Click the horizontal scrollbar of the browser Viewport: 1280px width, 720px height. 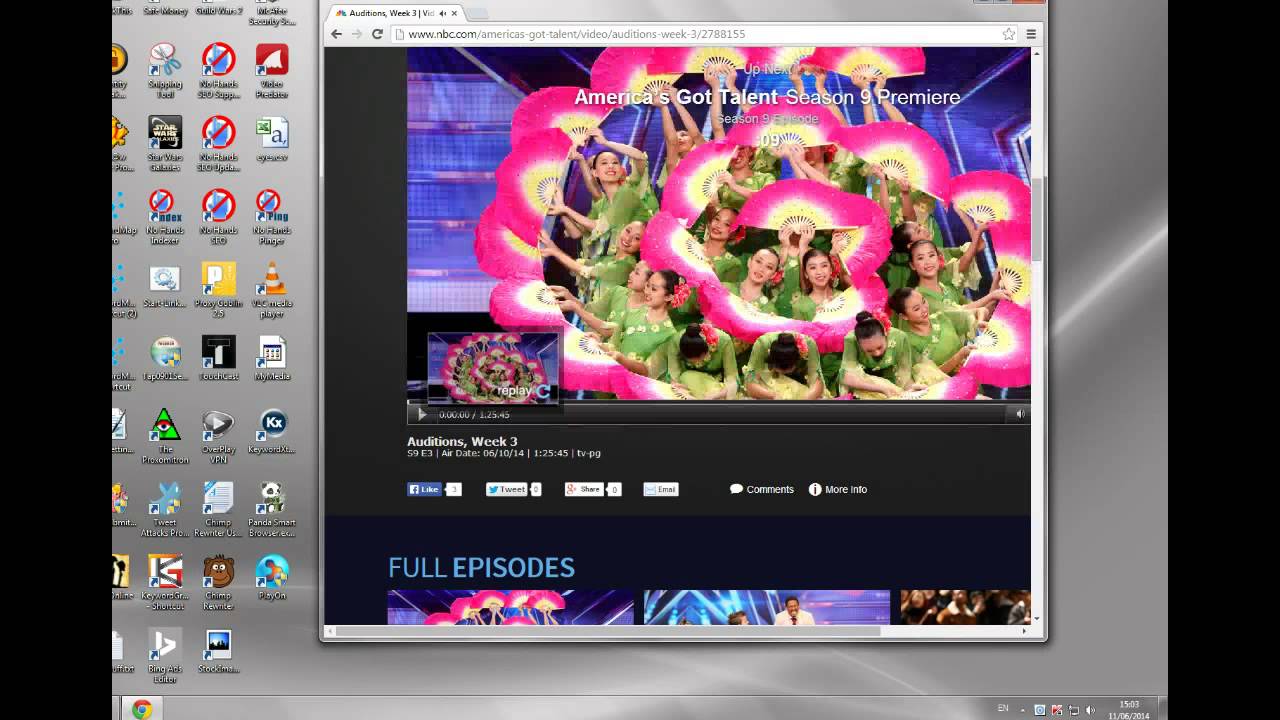[x=607, y=631]
